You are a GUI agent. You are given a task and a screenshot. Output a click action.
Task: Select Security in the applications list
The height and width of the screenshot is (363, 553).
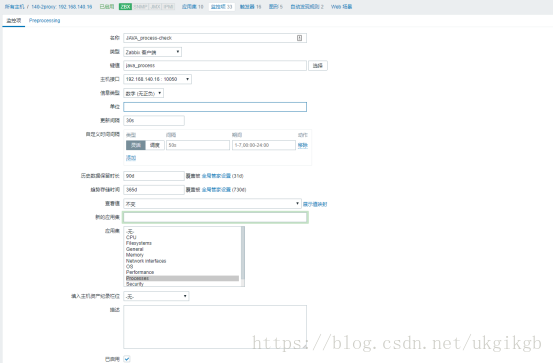pyautogui.click(x=182, y=284)
